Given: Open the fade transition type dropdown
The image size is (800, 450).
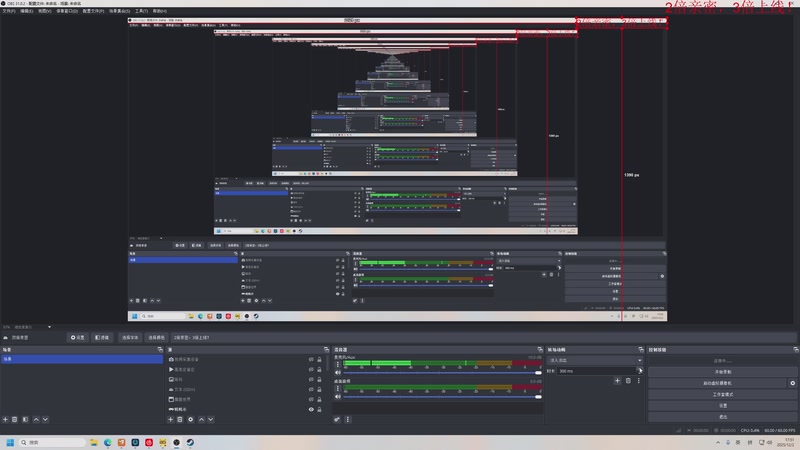Looking at the screenshot, I should 595,360.
